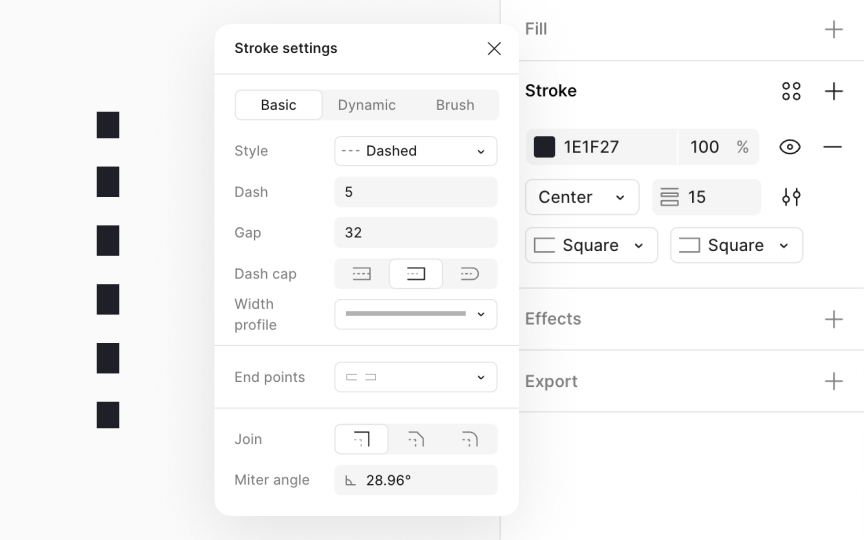
Task: Open the End points dropdown
Action: (415, 377)
